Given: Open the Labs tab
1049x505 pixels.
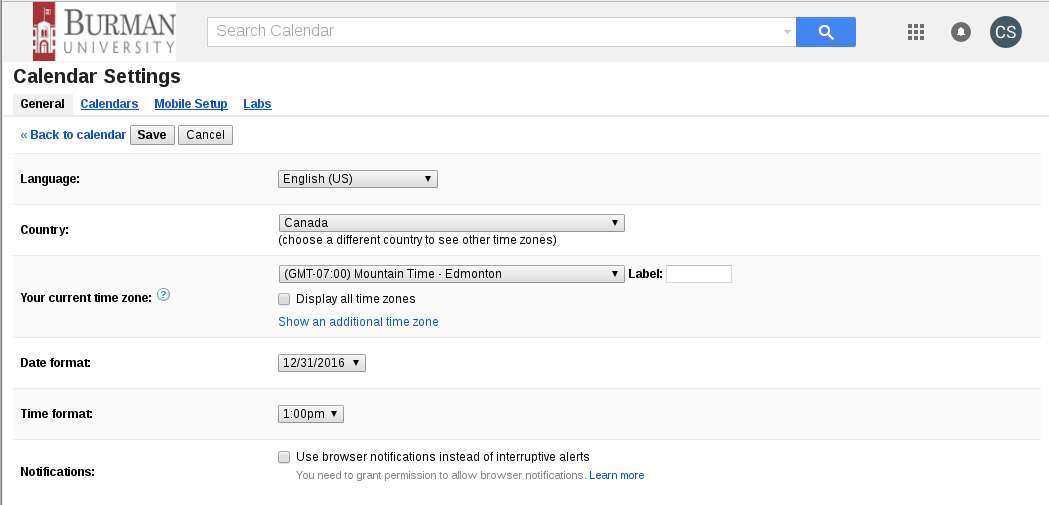Looking at the screenshot, I should (258, 104).
